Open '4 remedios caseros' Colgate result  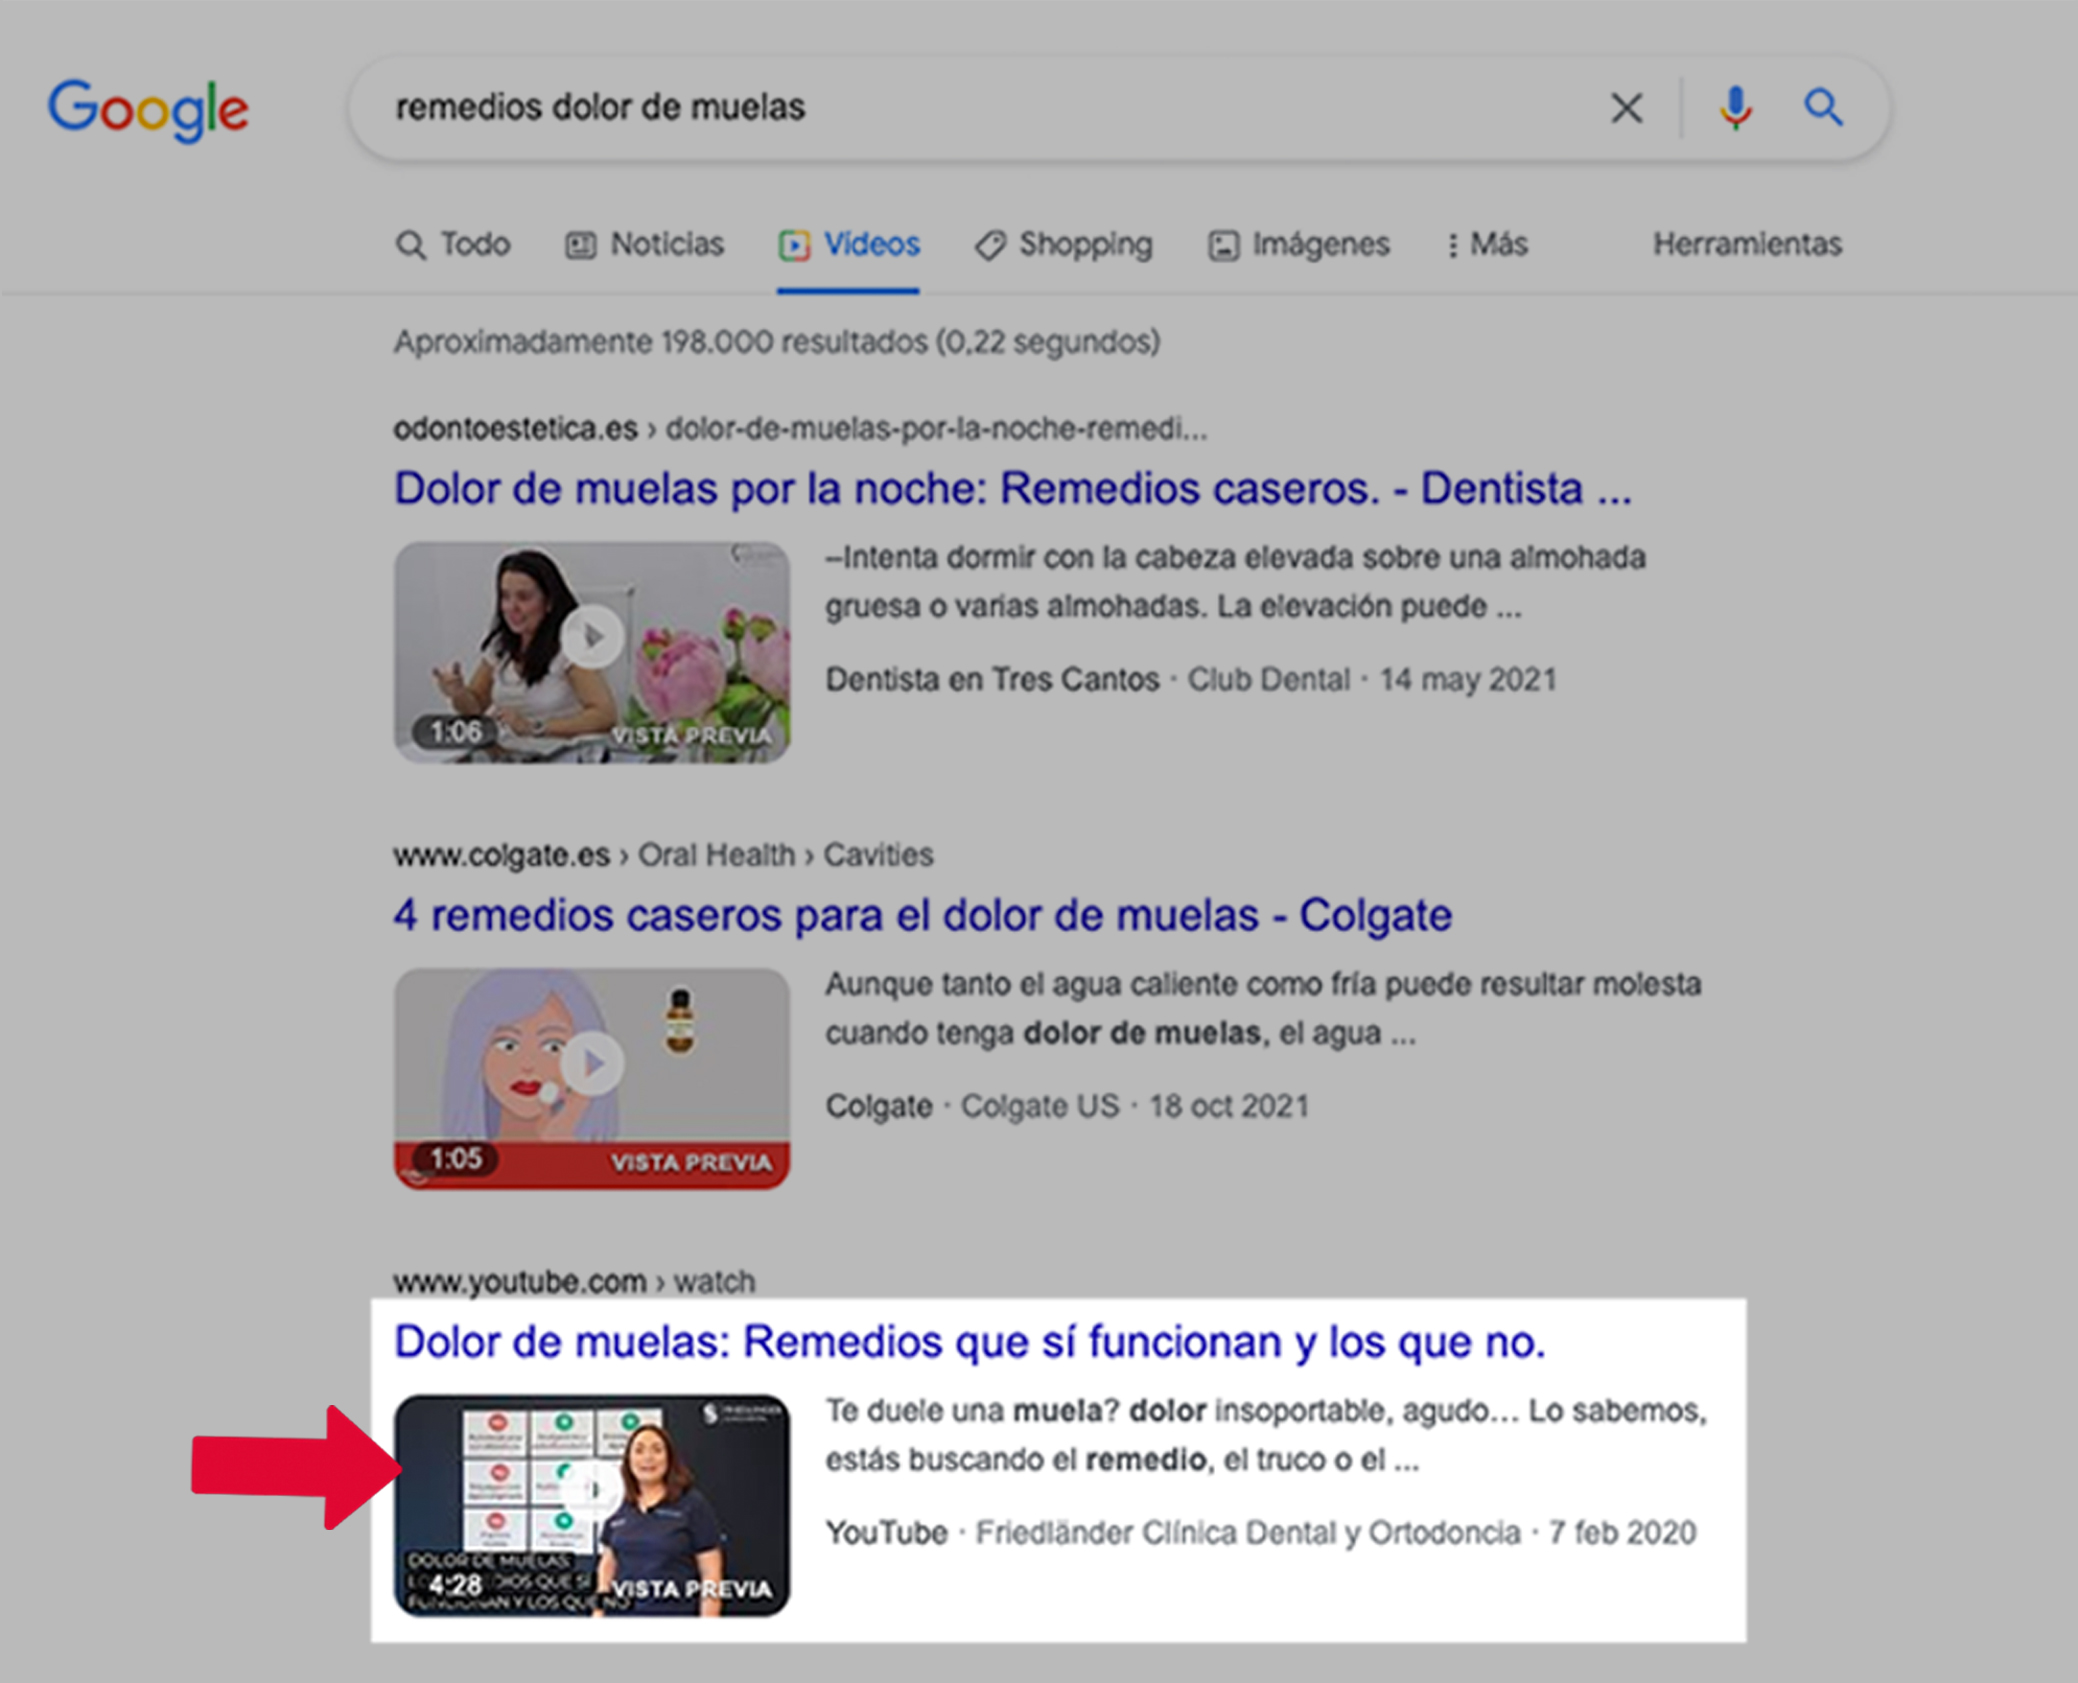922,915
